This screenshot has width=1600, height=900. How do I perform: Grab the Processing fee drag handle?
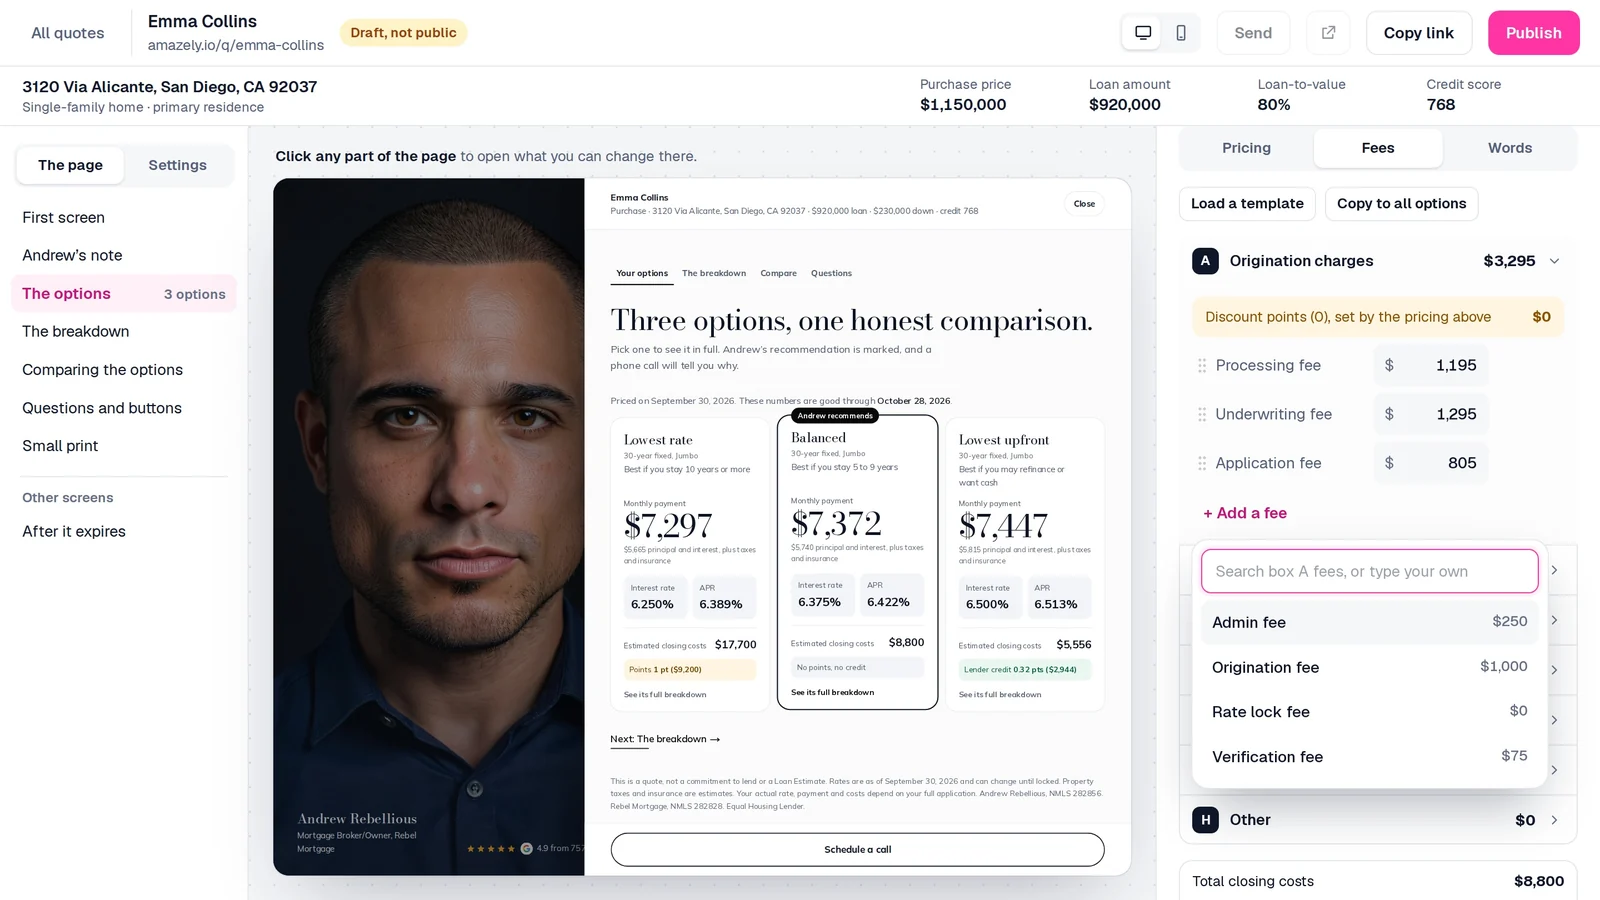tap(1202, 365)
